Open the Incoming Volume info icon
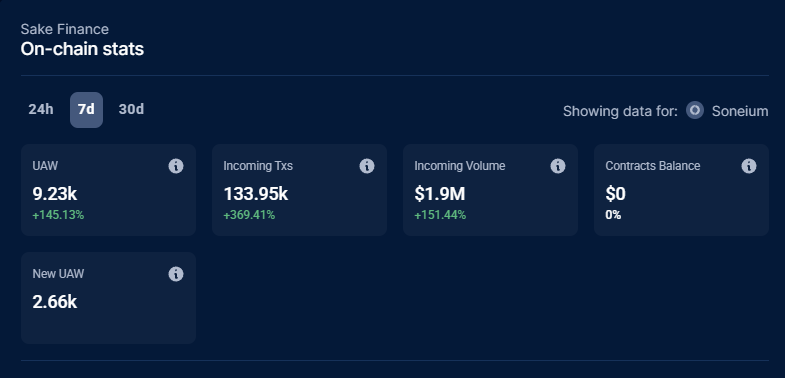The height and width of the screenshot is (378, 785). pyautogui.click(x=558, y=166)
